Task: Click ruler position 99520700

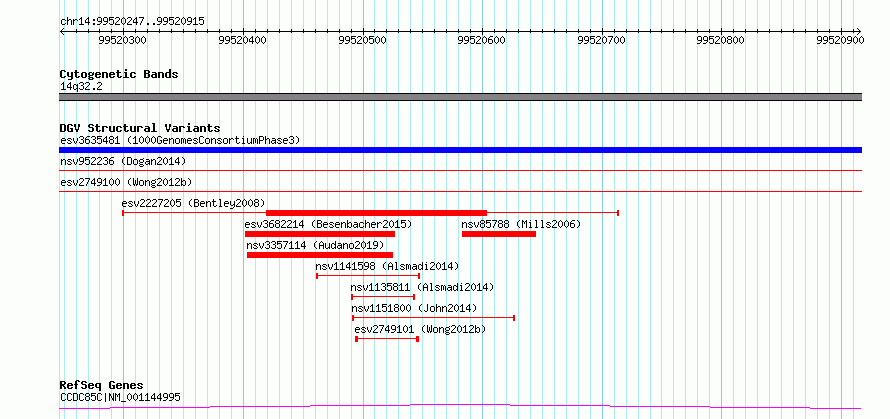Action: click(x=601, y=40)
